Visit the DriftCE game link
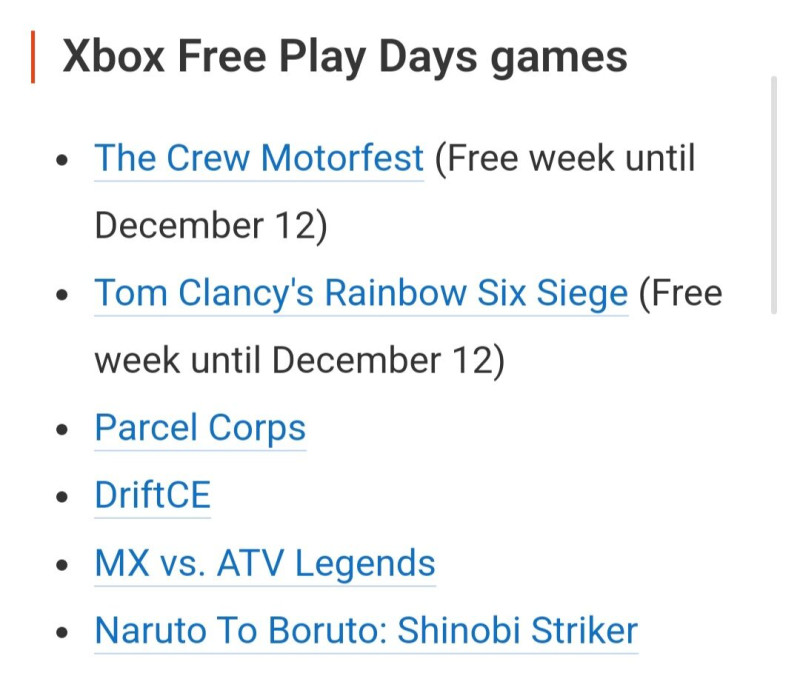This screenshot has width=800, height=696. [153, 496]
